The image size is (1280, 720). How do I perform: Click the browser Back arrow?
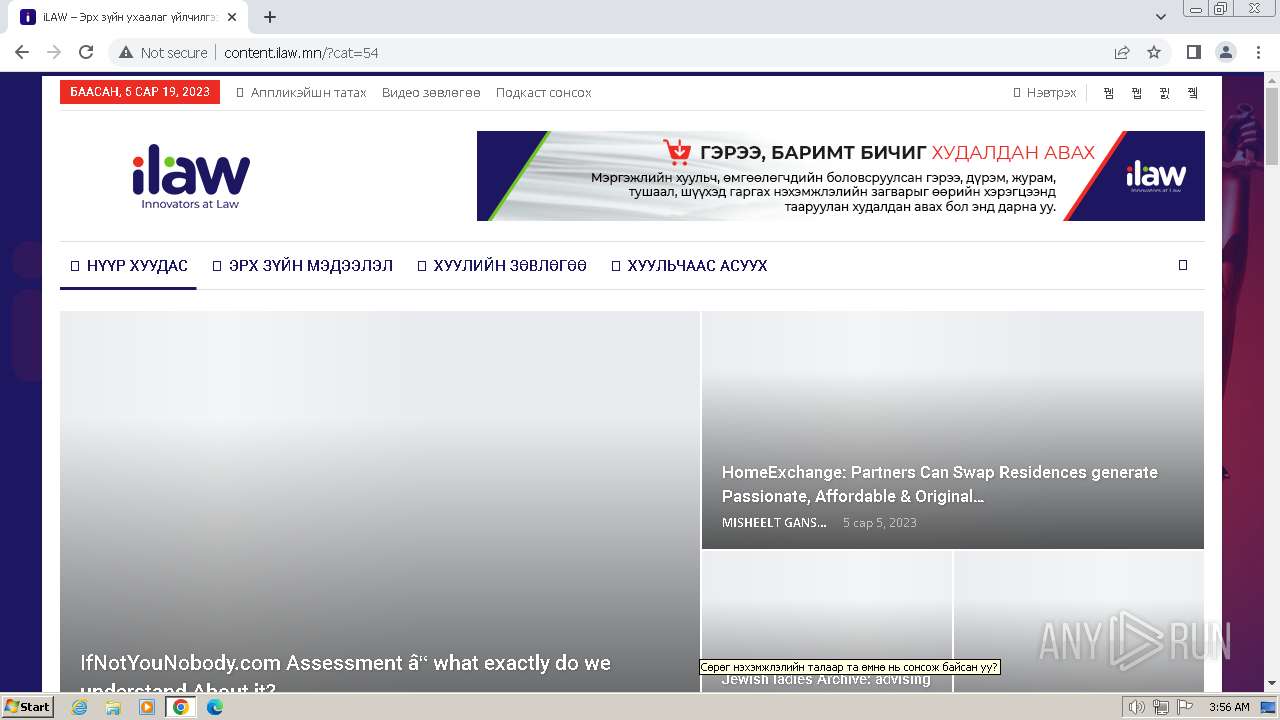tap(22, 52)
